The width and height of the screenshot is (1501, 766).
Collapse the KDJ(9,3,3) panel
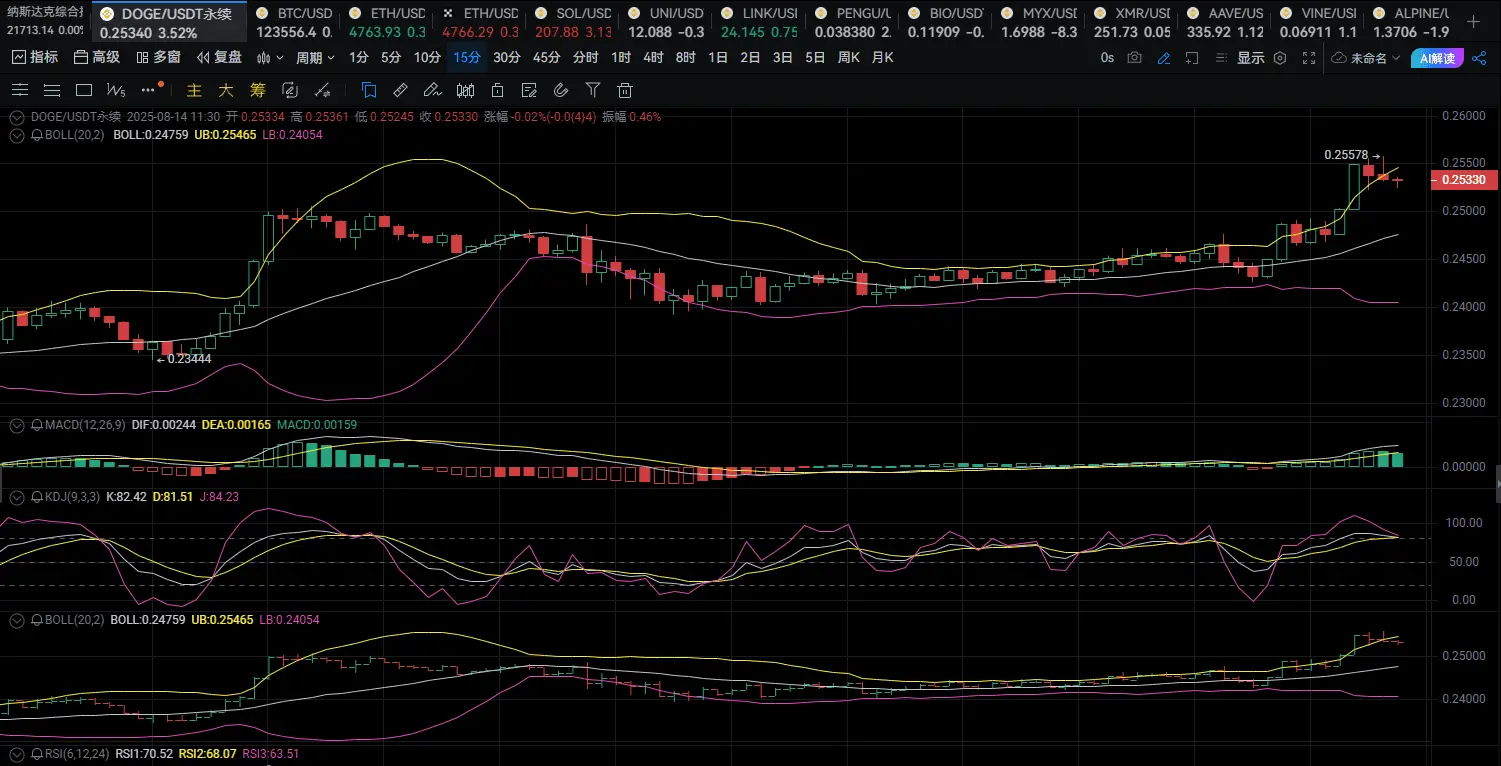17,496
